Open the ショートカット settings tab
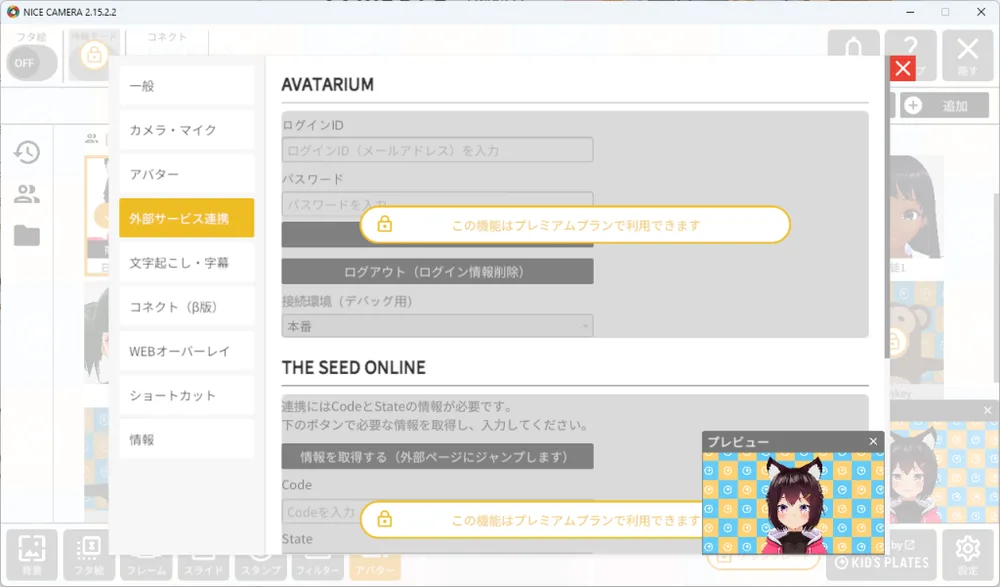This screenshot has width=1000, height=587. pyautogui.click(x=186, y=395)
